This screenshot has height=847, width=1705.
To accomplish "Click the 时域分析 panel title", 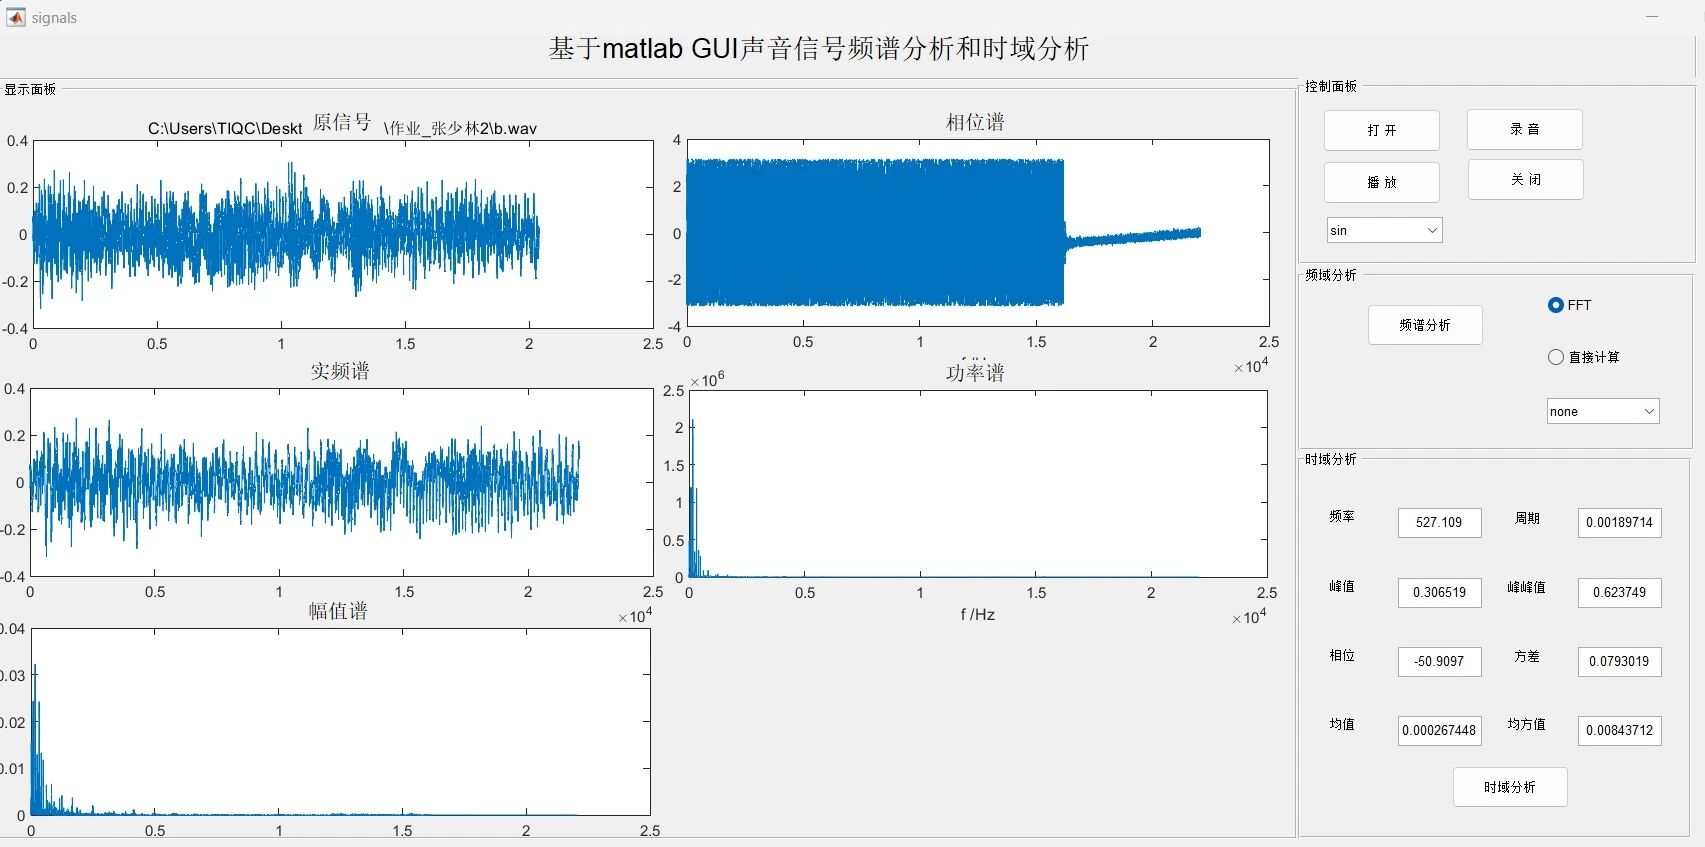I will pos(1331,459).
